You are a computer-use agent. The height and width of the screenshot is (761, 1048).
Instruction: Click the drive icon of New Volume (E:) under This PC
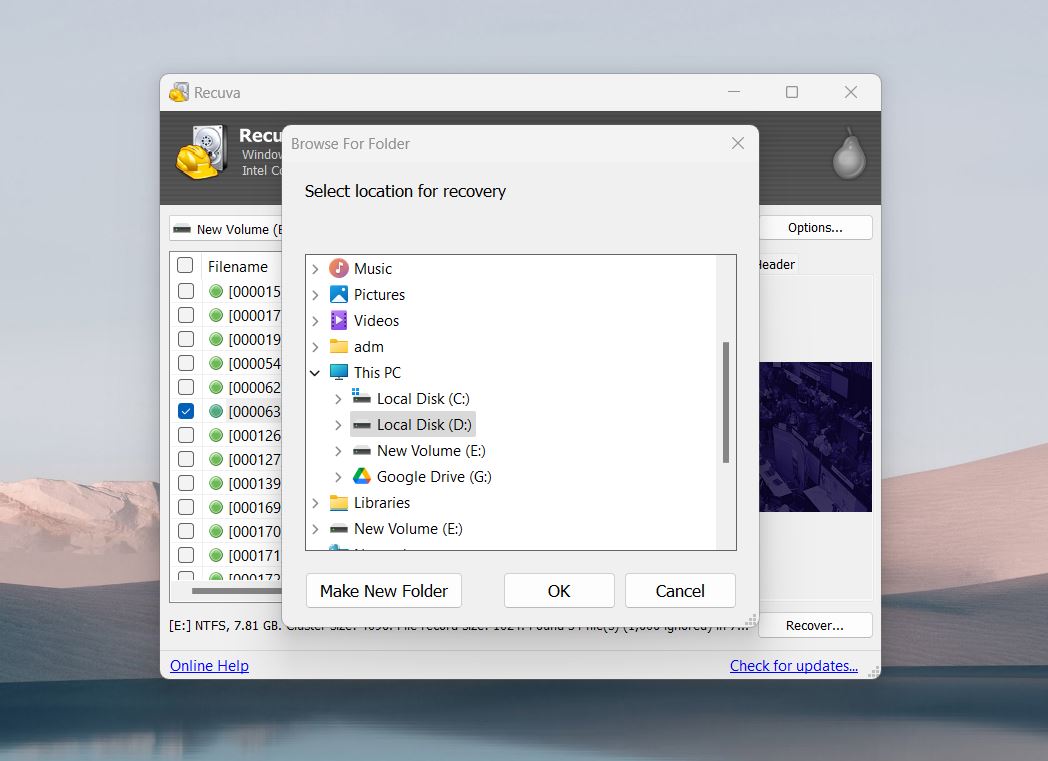[x=362, y=451]
